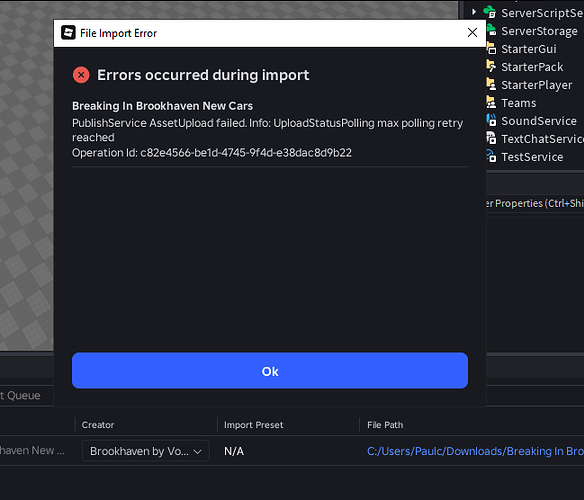Click the StarterPlayer icon
The image size is (584, 500).
pos(491,84)
